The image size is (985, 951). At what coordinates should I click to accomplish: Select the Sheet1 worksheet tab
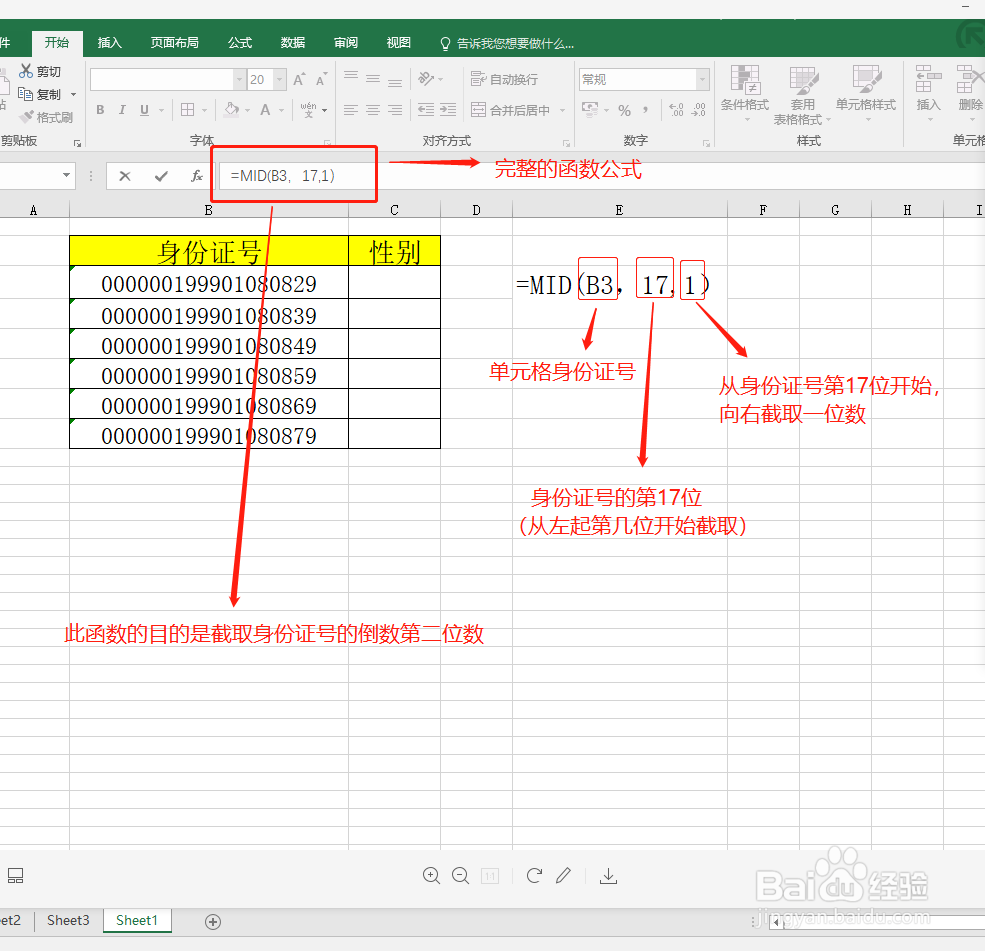pos(137,920)
